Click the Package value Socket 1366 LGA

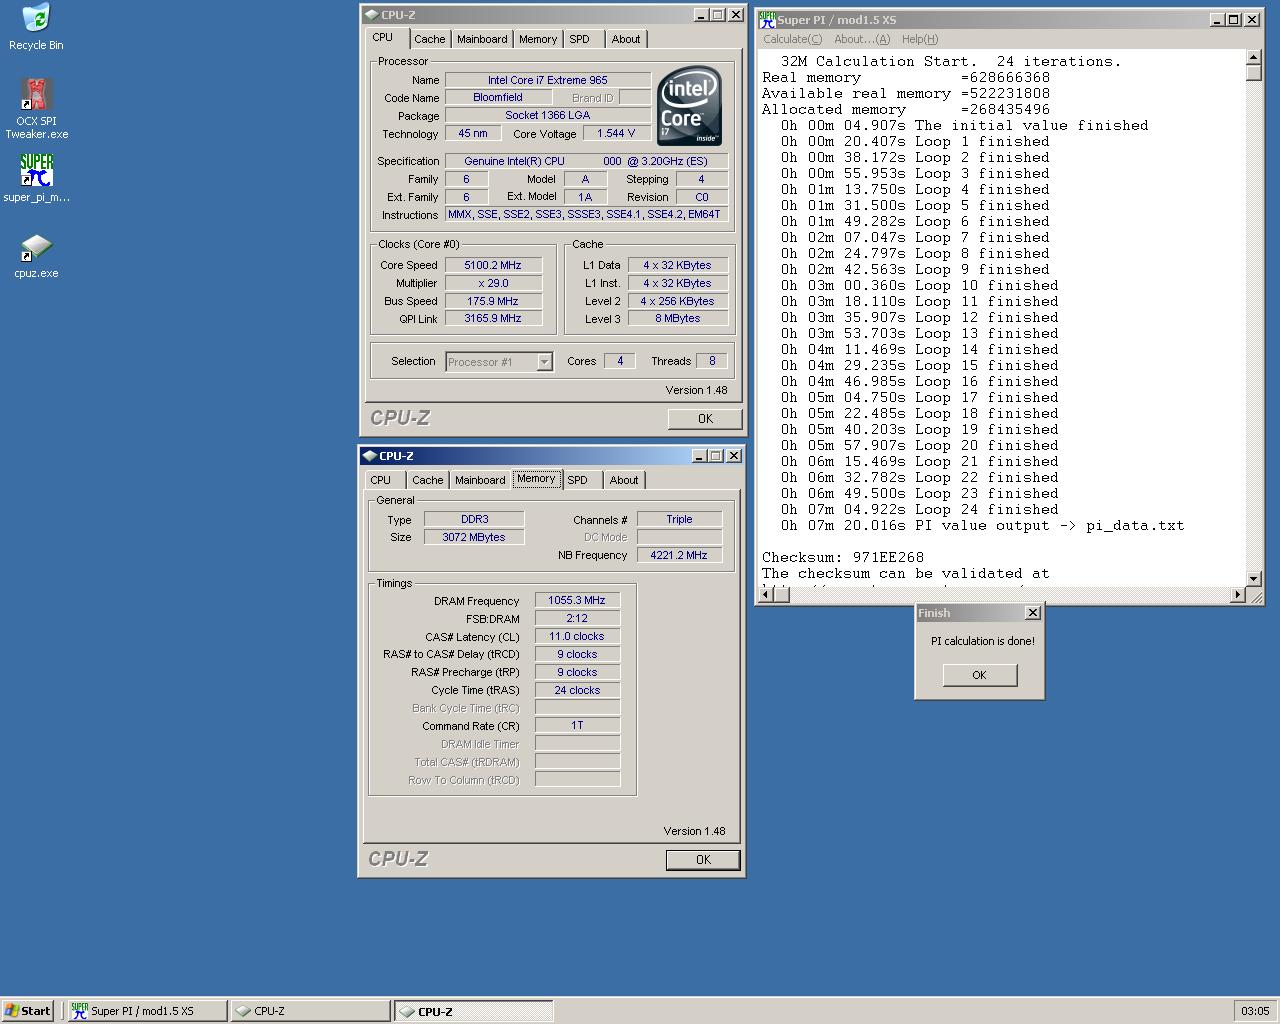tap(548, 115)
